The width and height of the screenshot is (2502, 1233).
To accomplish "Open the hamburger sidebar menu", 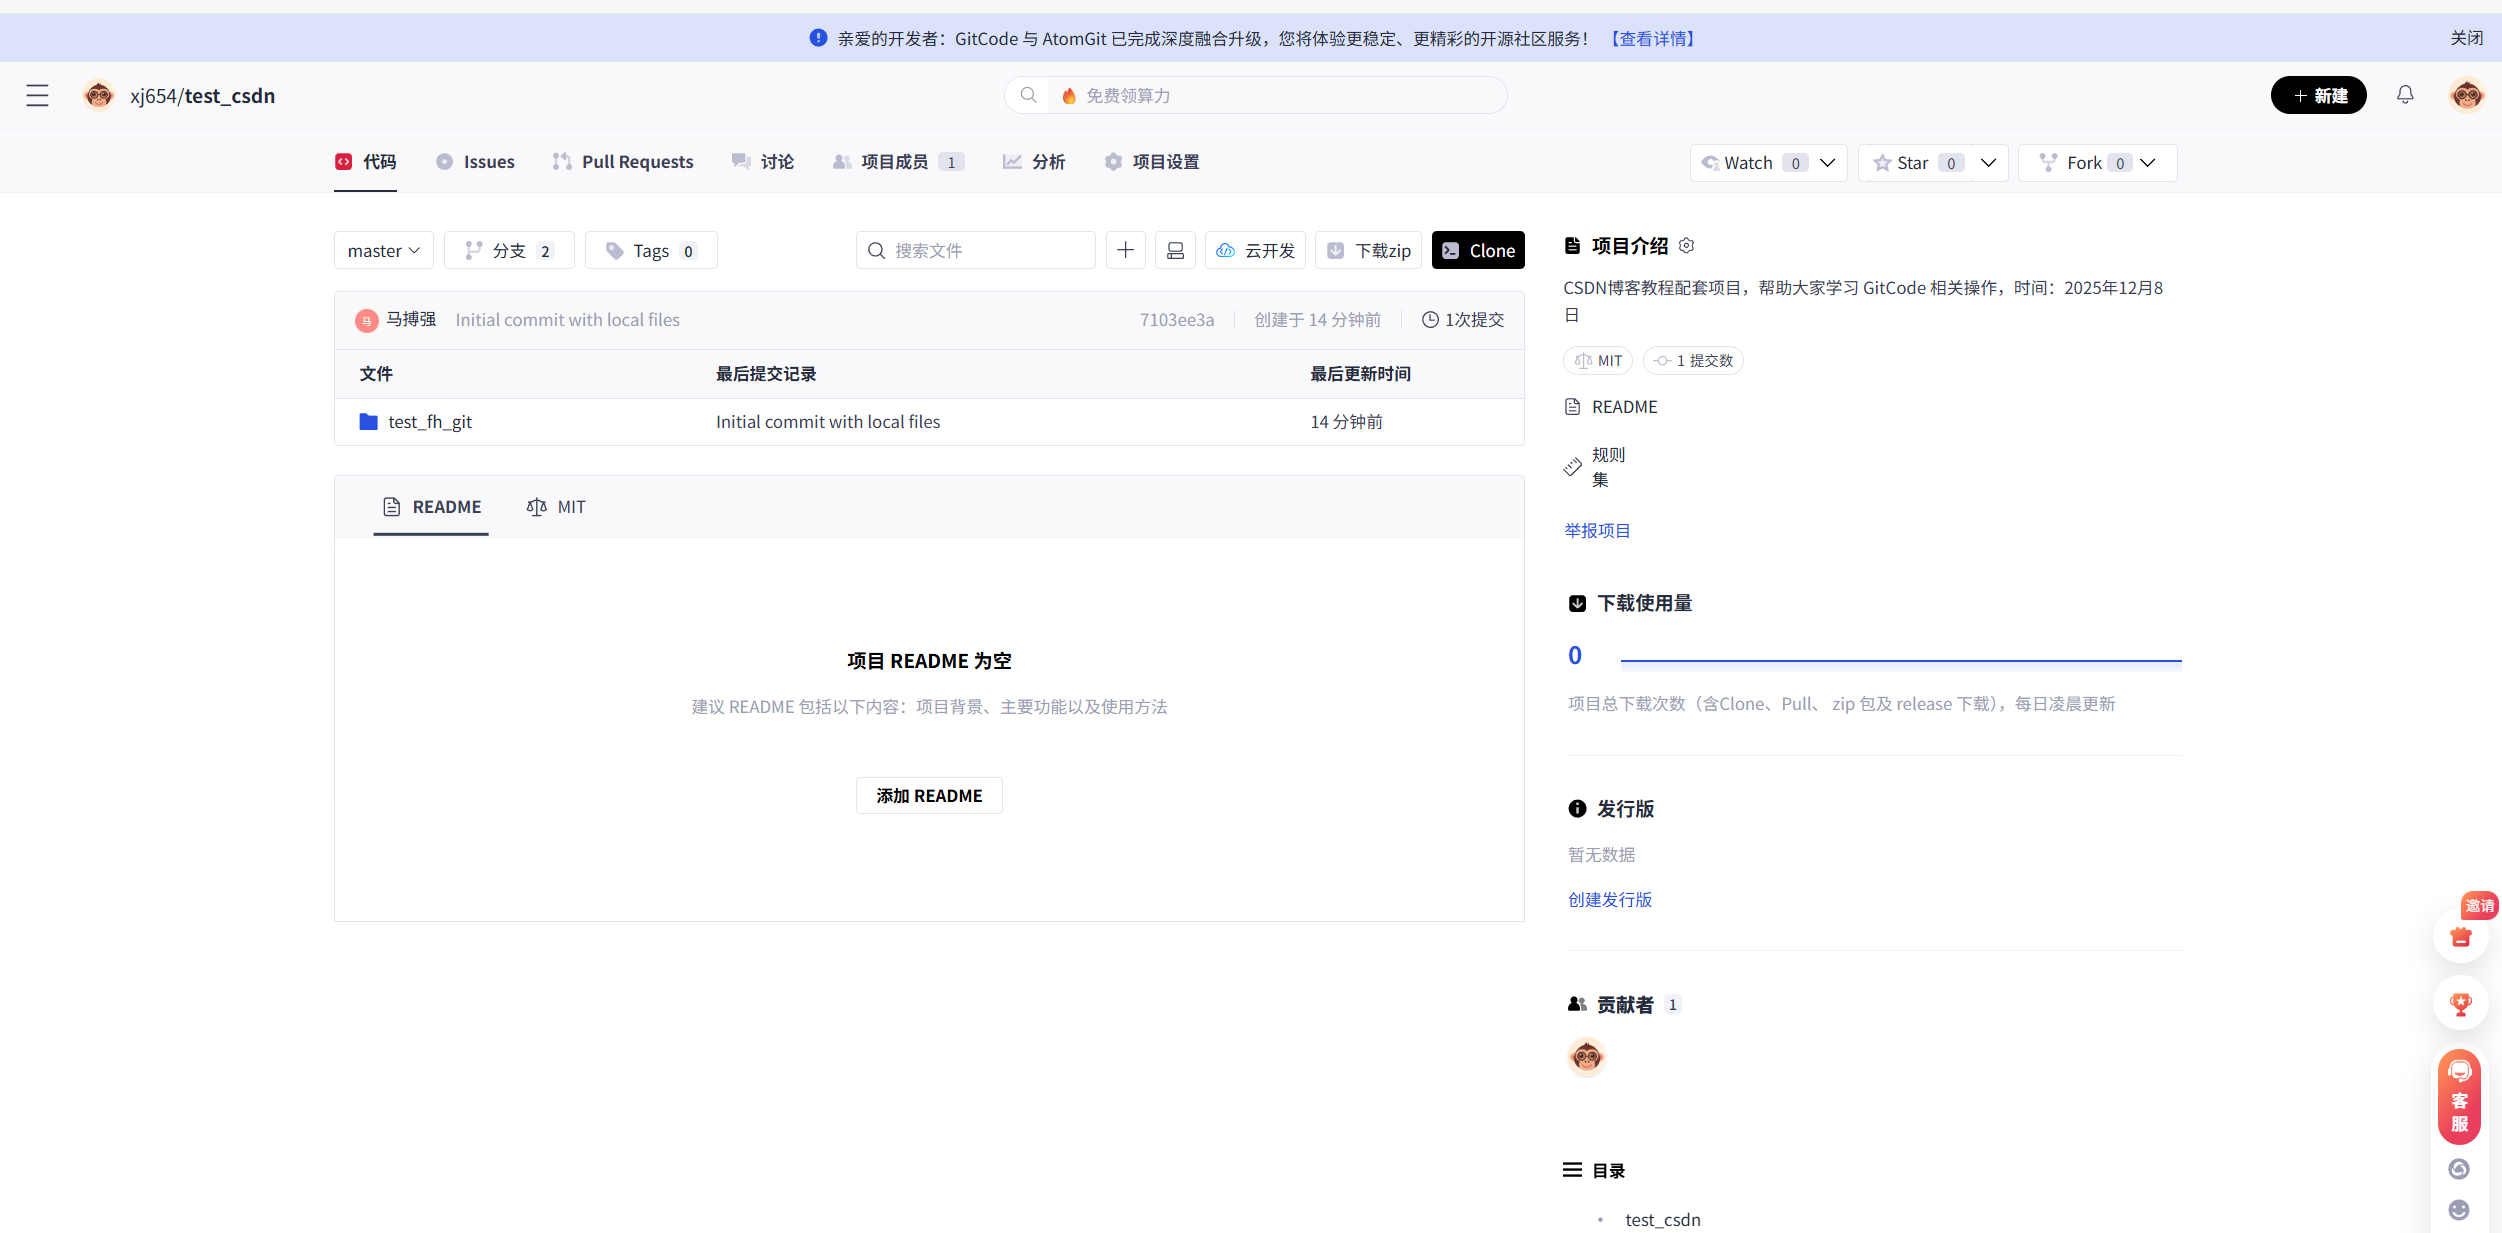I will click(x=37, y=96).
